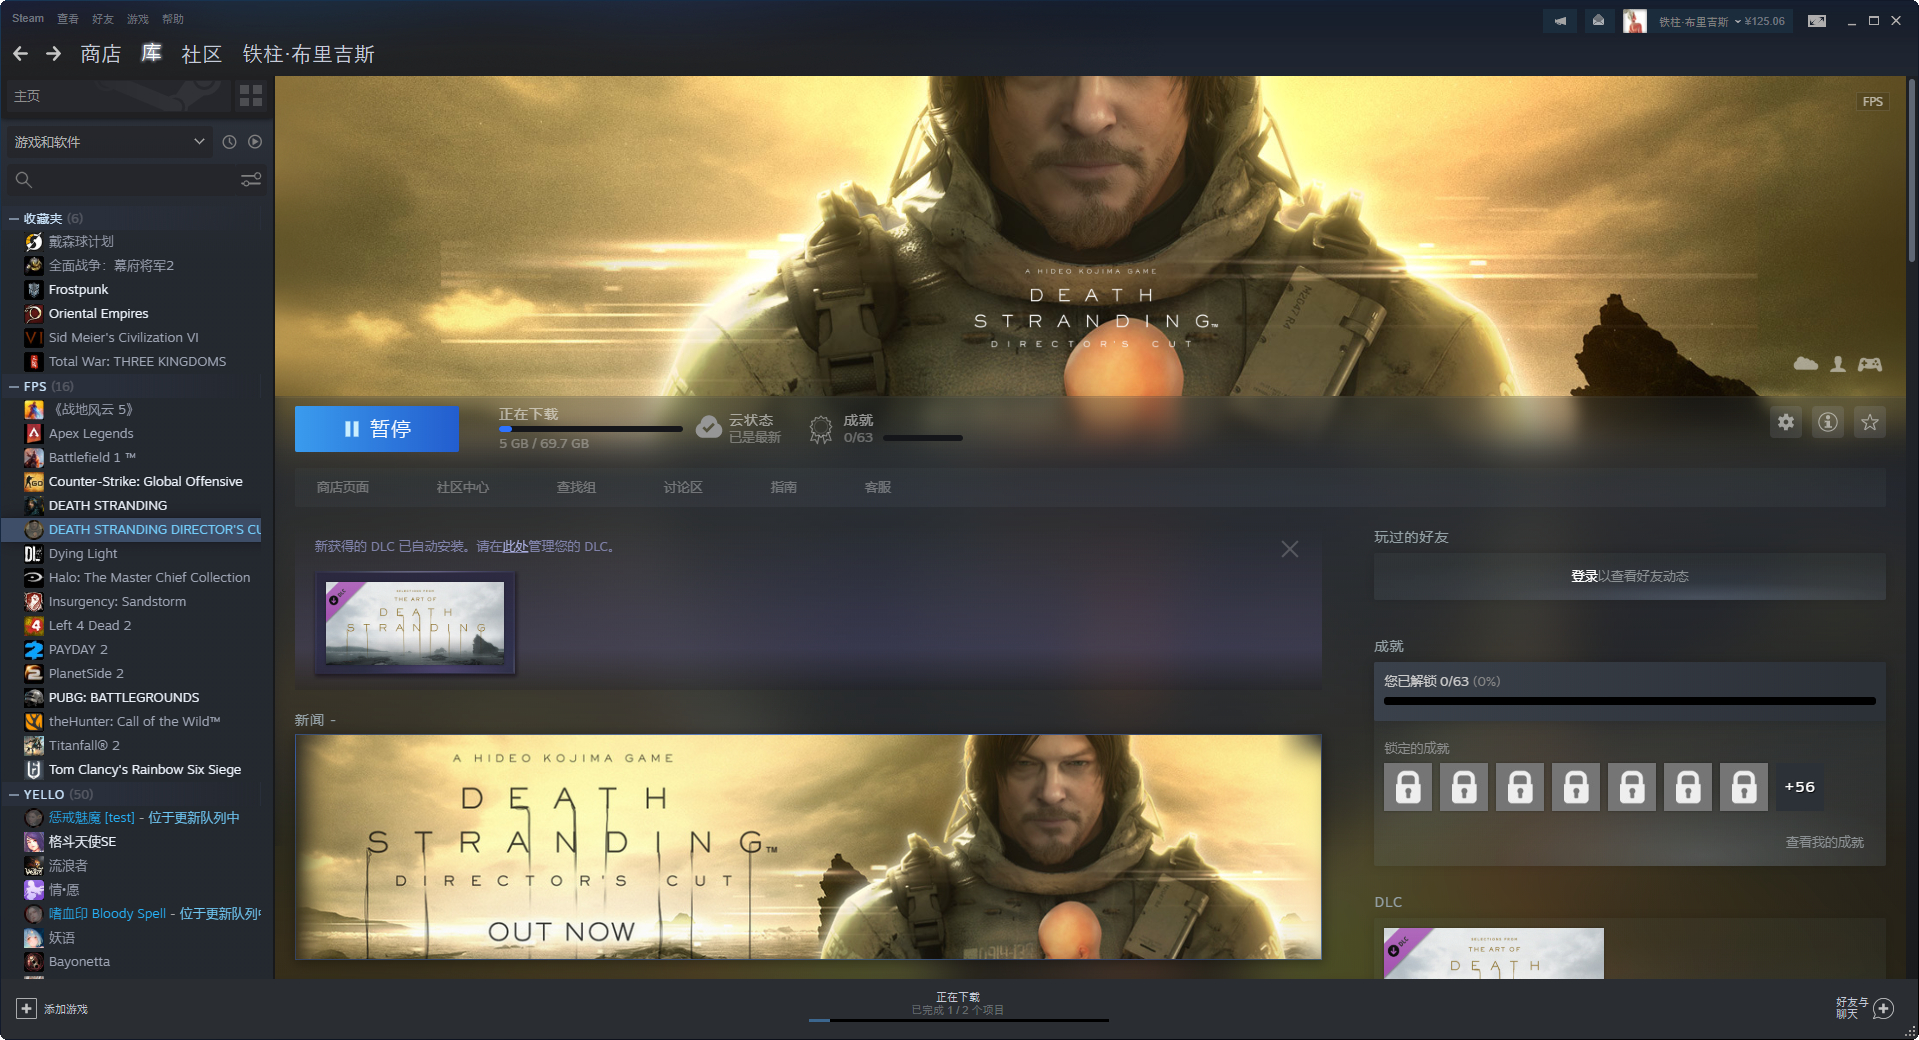Open the 查看 menu
This screenshot has height=1040, width=1919.
68,19
